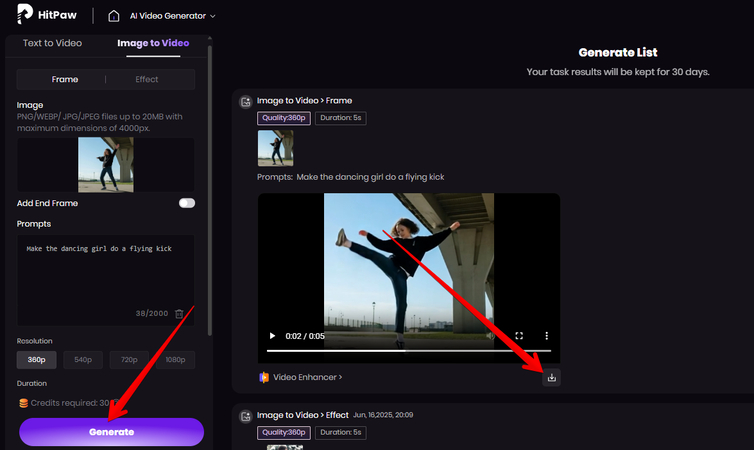This screenshot has width=754, height=450.
Task: Clear prompt with the trash icon
Action: point(179,314)
